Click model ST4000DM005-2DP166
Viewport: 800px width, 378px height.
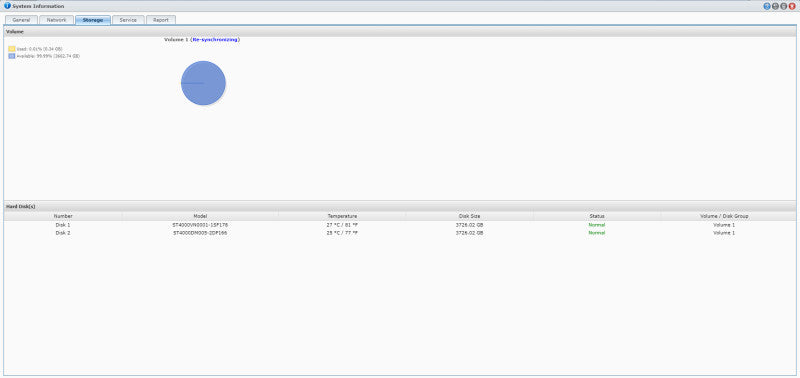point(201,233)
